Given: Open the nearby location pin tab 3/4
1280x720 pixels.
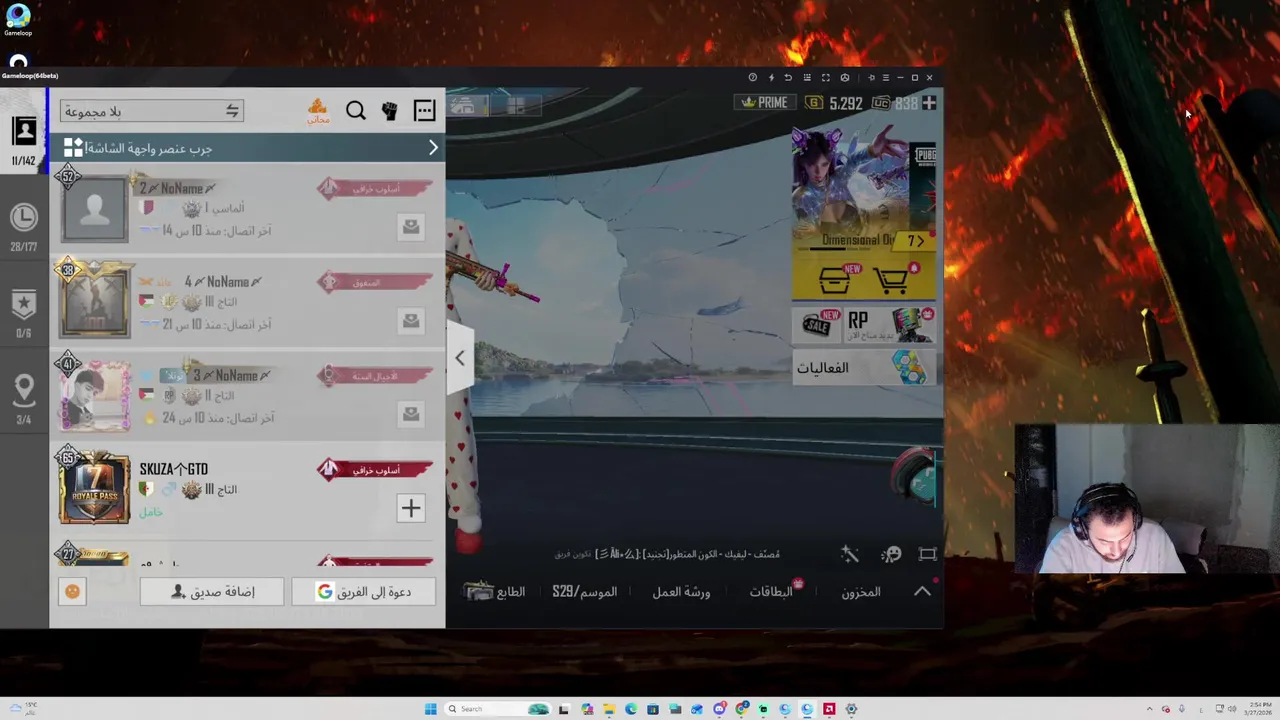Looking at the screenshot, I should 24,400.
